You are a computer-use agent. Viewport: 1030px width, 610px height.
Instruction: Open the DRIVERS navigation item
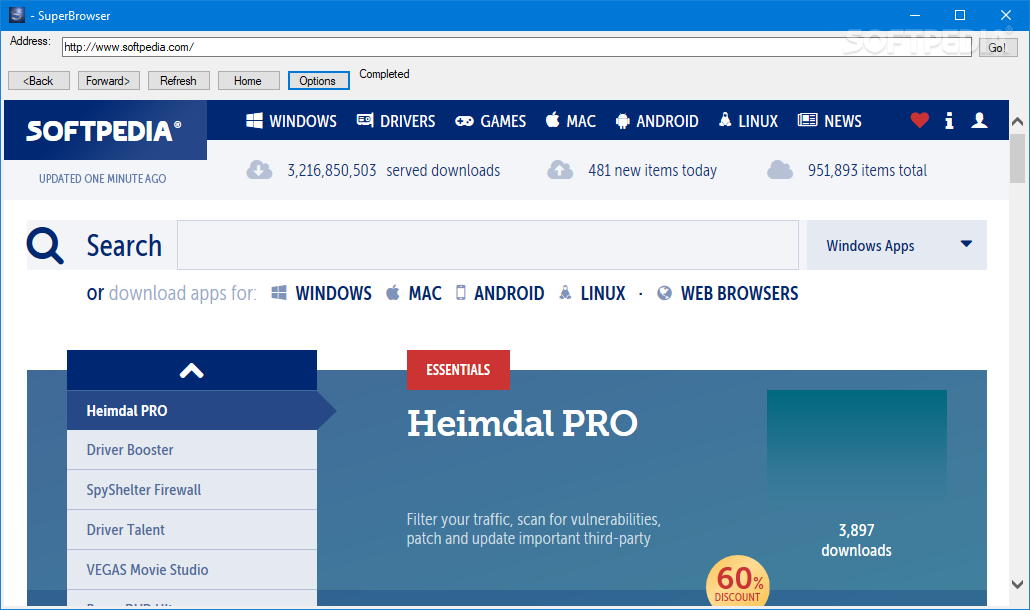[x=396, y=121]
